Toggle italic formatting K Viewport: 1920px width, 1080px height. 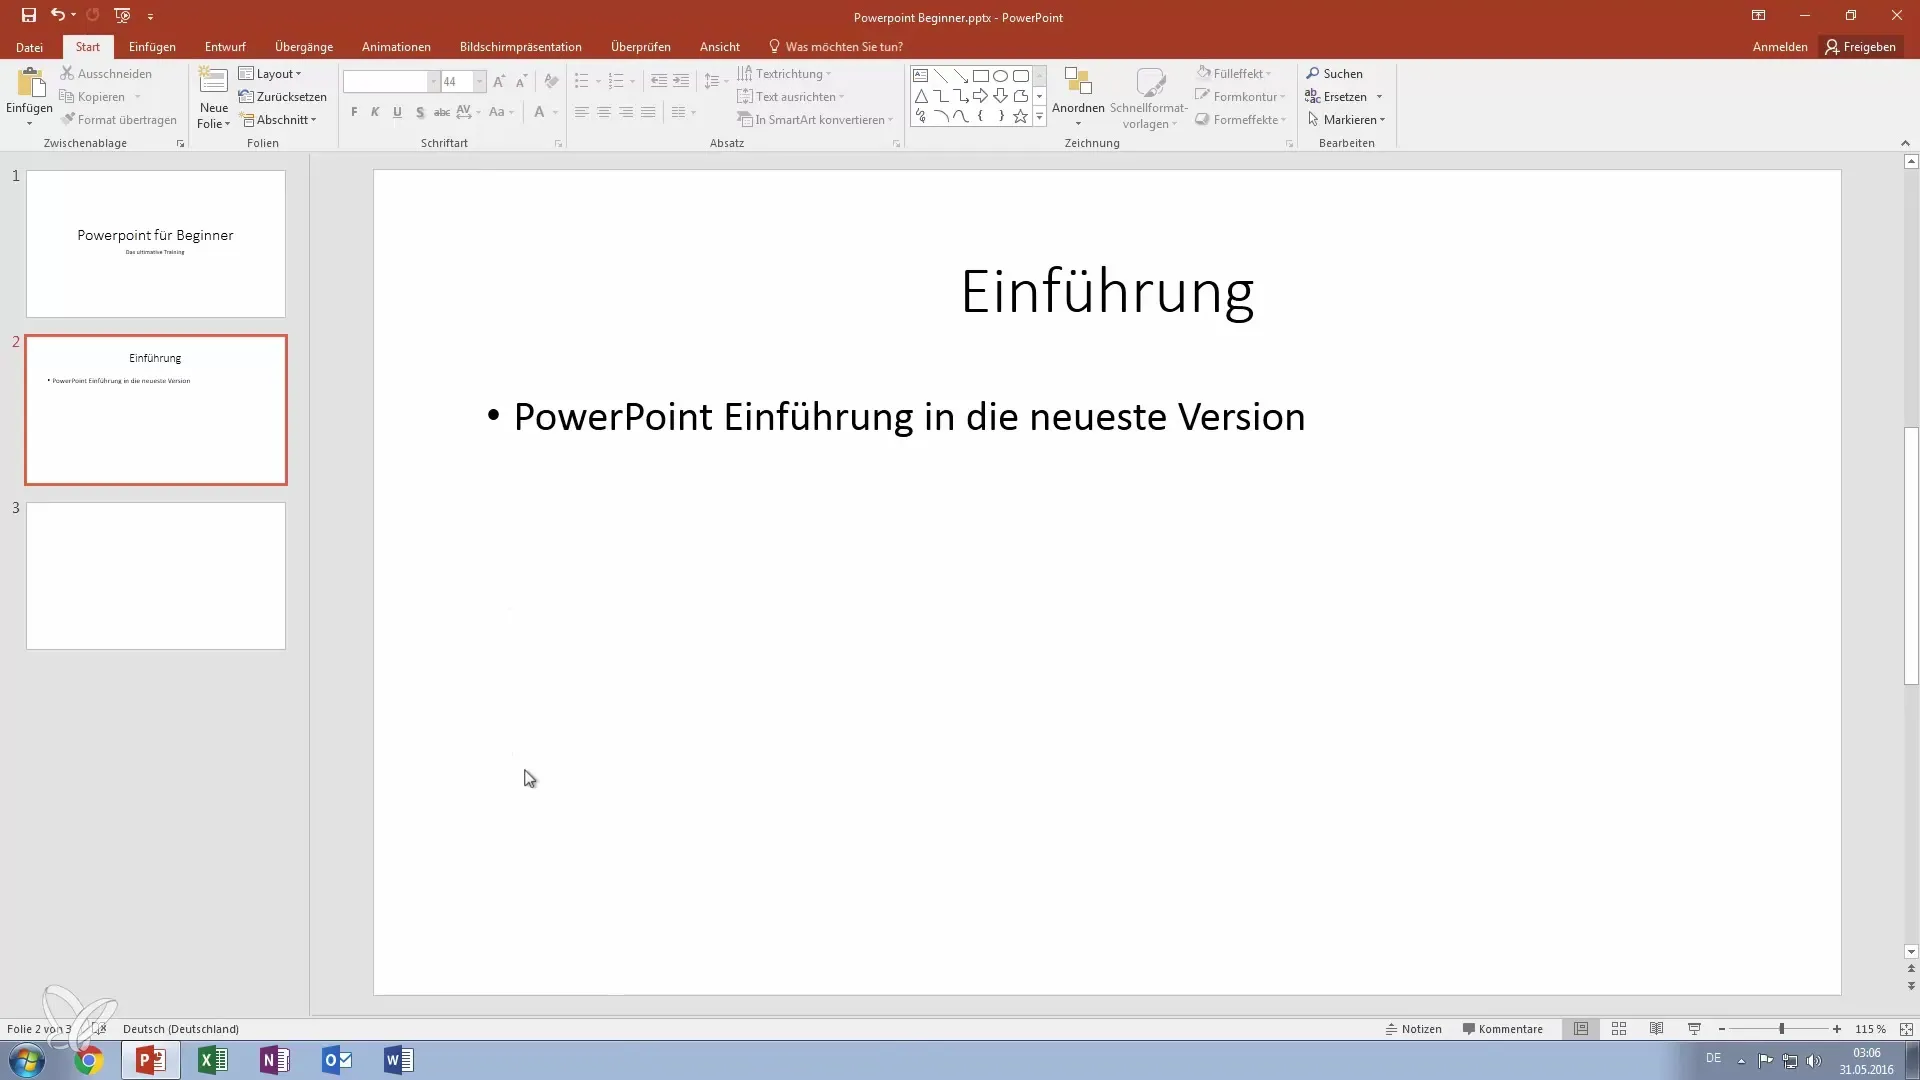375,112
